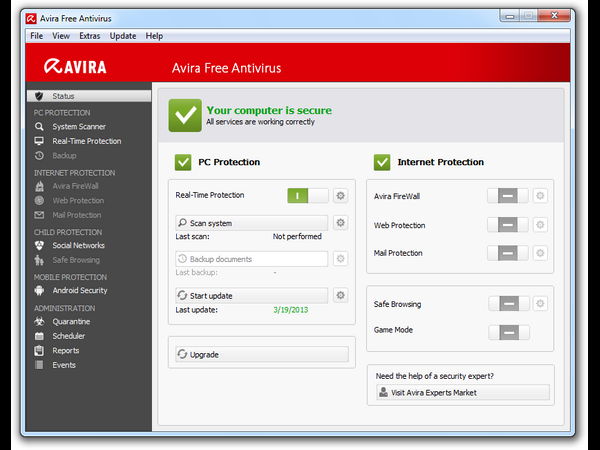Toggle the Web Protection switch
This screenshot has height=450, width=600.
click(507, 225)
